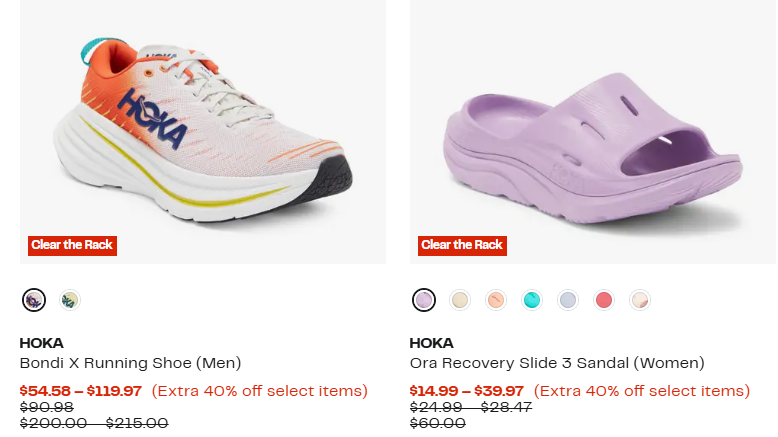The height and width of the screenshot is (437, 778).
Task: Choose the peach Ora Slide color swatch
Action: point(496,300)
